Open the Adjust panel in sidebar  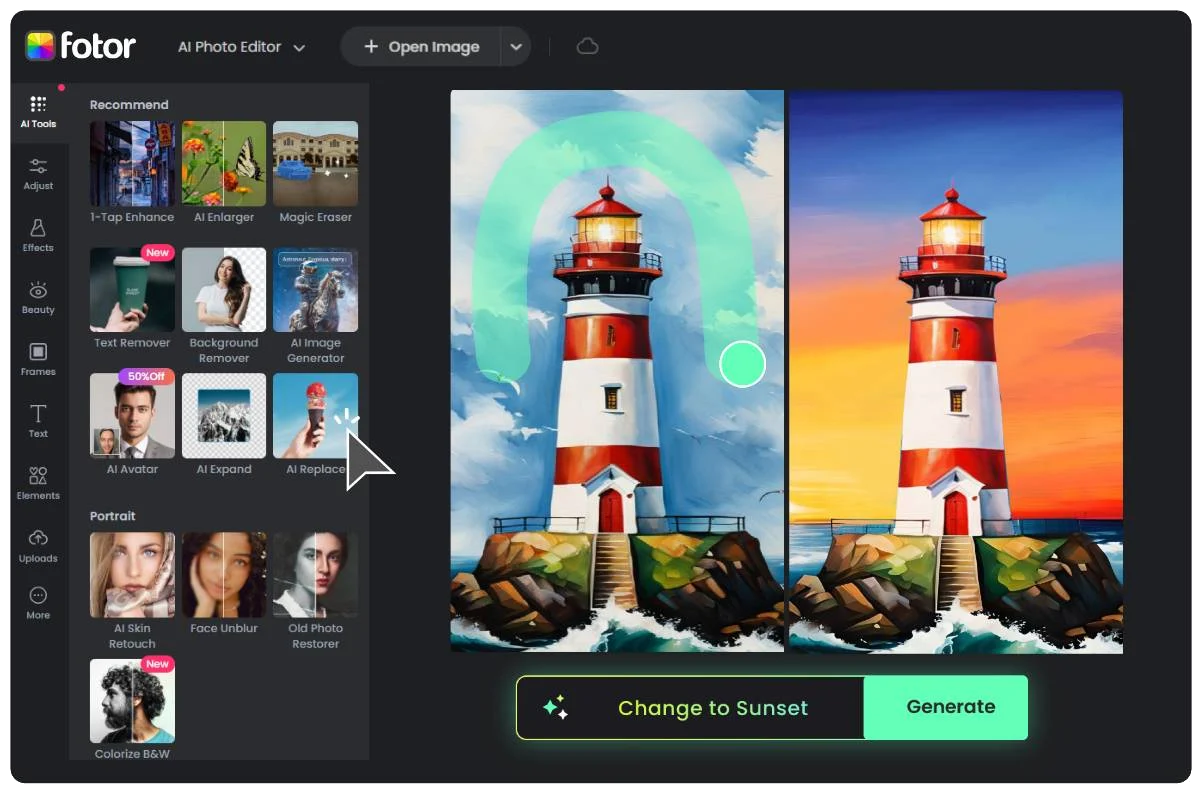[38, 173]
